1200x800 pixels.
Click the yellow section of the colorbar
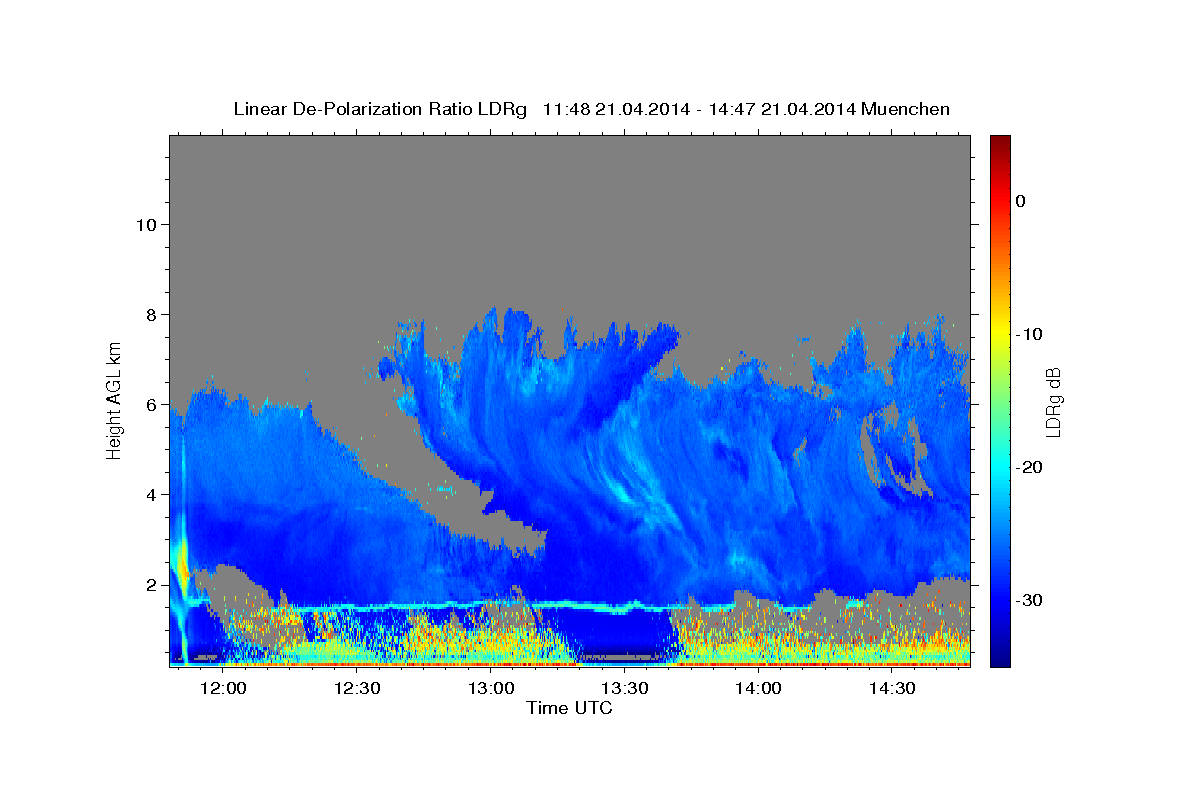point(1000,336)
